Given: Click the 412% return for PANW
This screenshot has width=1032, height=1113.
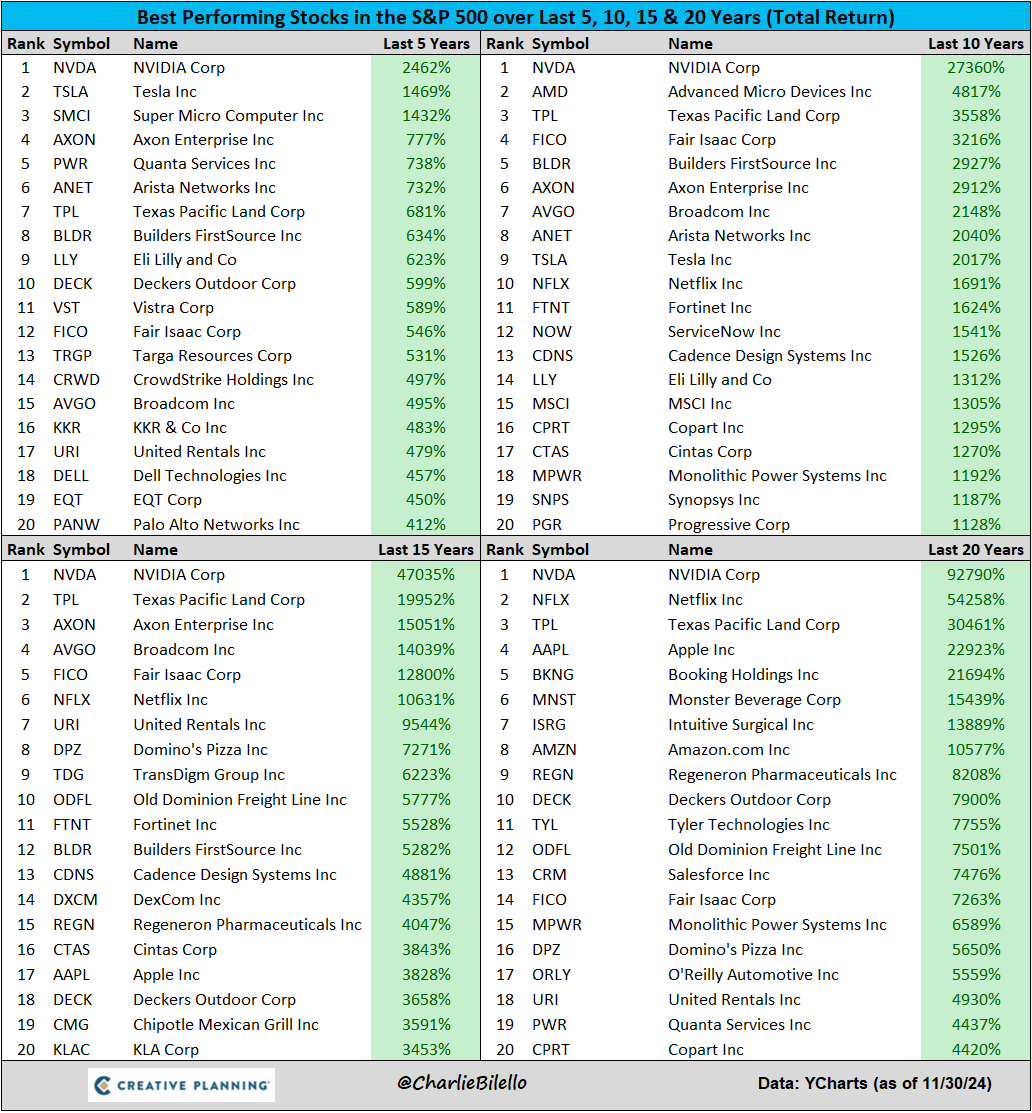Looking at the screenshot, I should 426,525.
